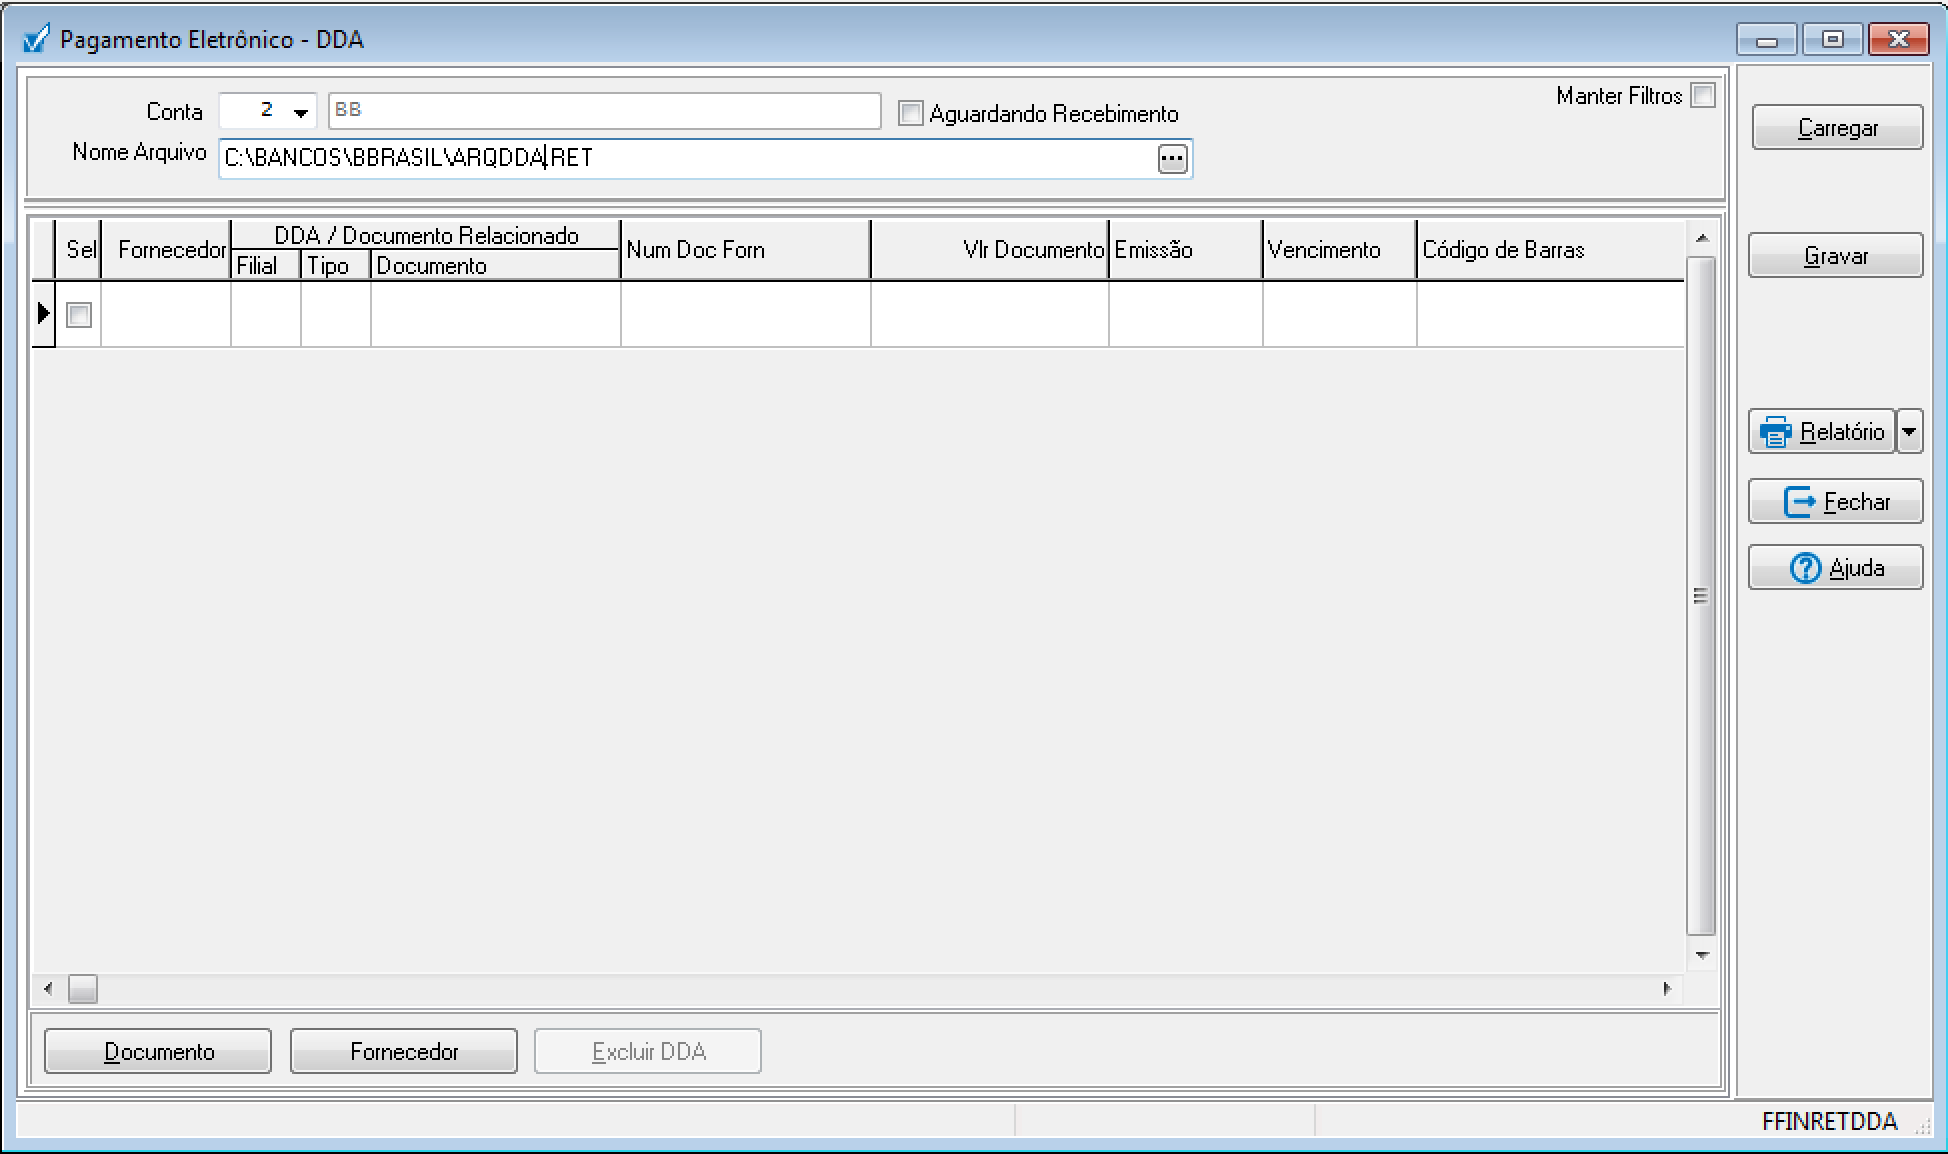Open the Conta dropdown list

300,112
